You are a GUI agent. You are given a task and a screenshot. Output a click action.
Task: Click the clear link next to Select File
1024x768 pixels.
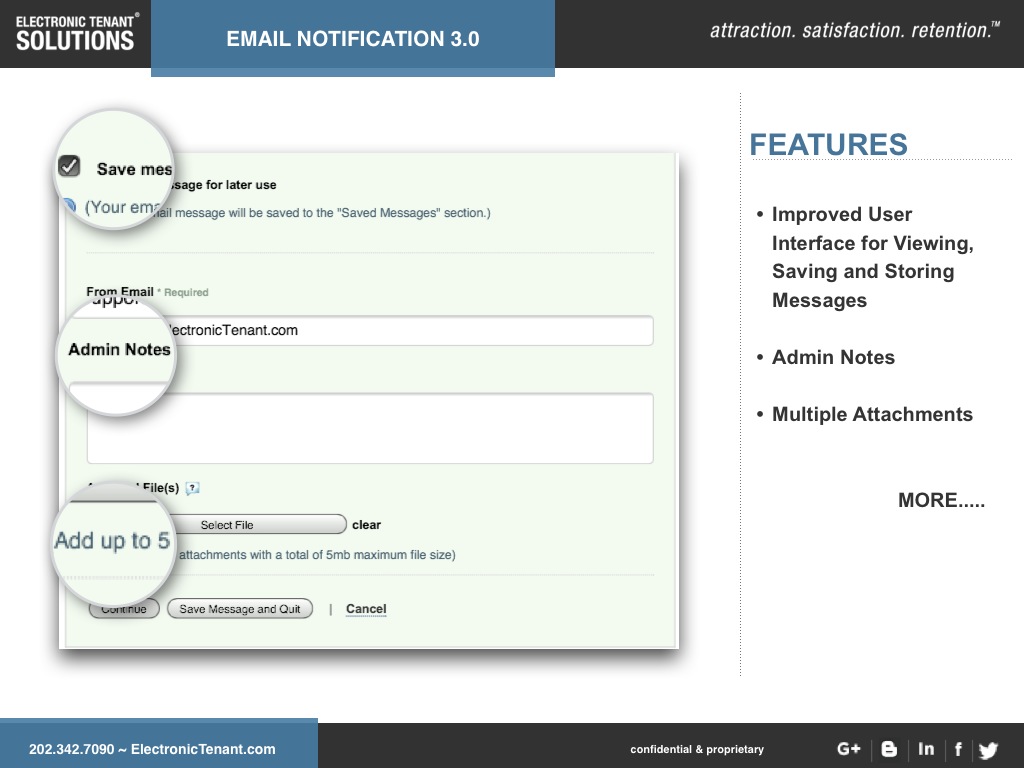(366, 525)
